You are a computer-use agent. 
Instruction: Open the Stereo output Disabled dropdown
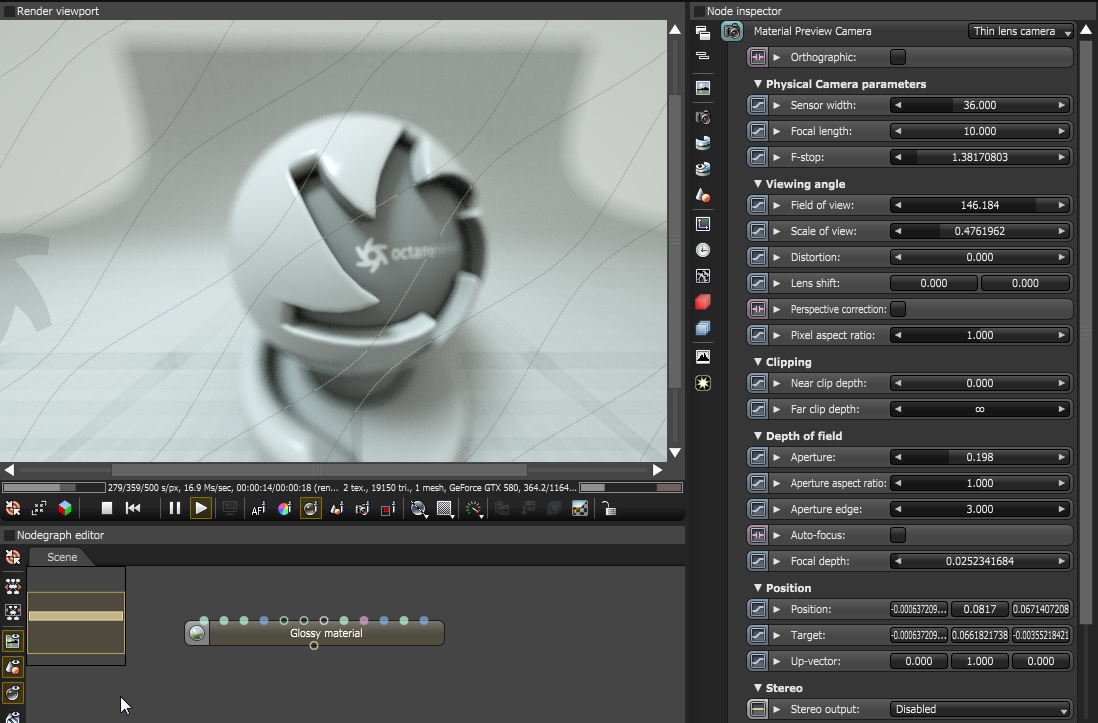[x=980, y=709]
